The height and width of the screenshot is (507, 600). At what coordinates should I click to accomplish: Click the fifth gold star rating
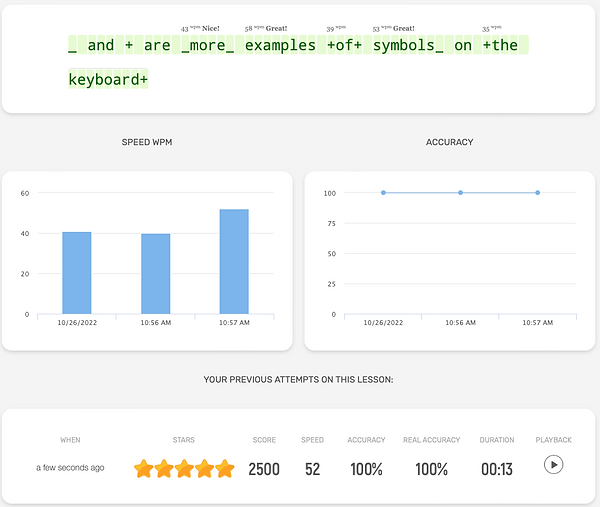(225, 468)
